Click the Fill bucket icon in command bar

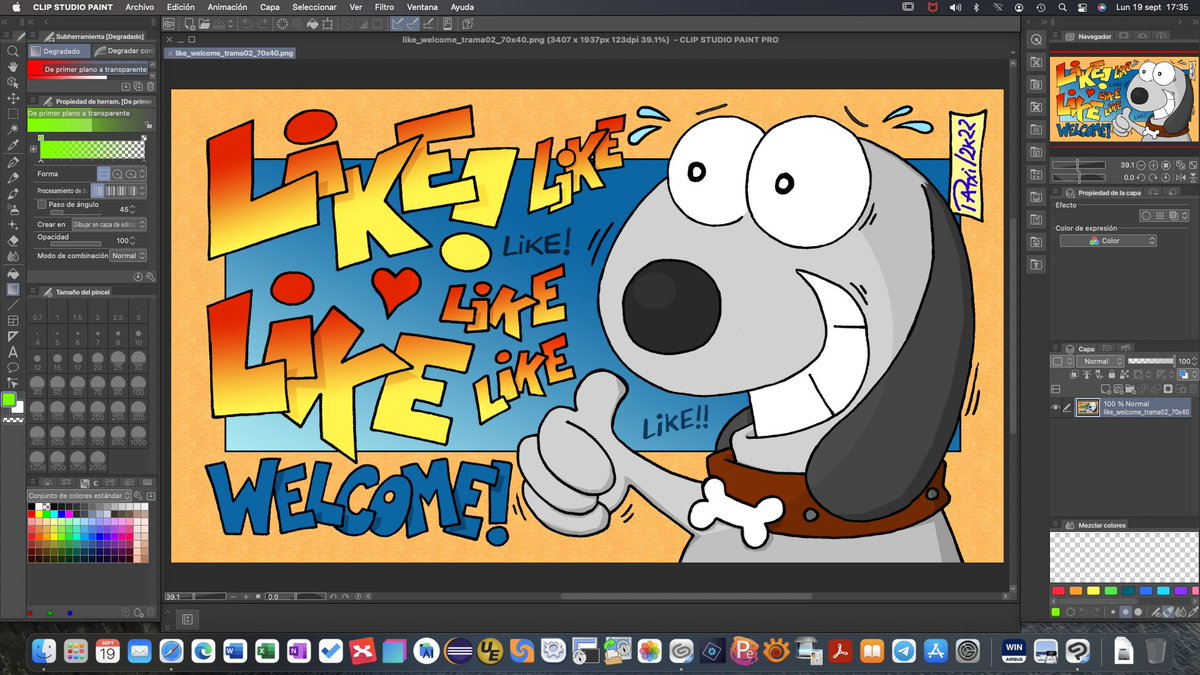(x=312, y=23)
